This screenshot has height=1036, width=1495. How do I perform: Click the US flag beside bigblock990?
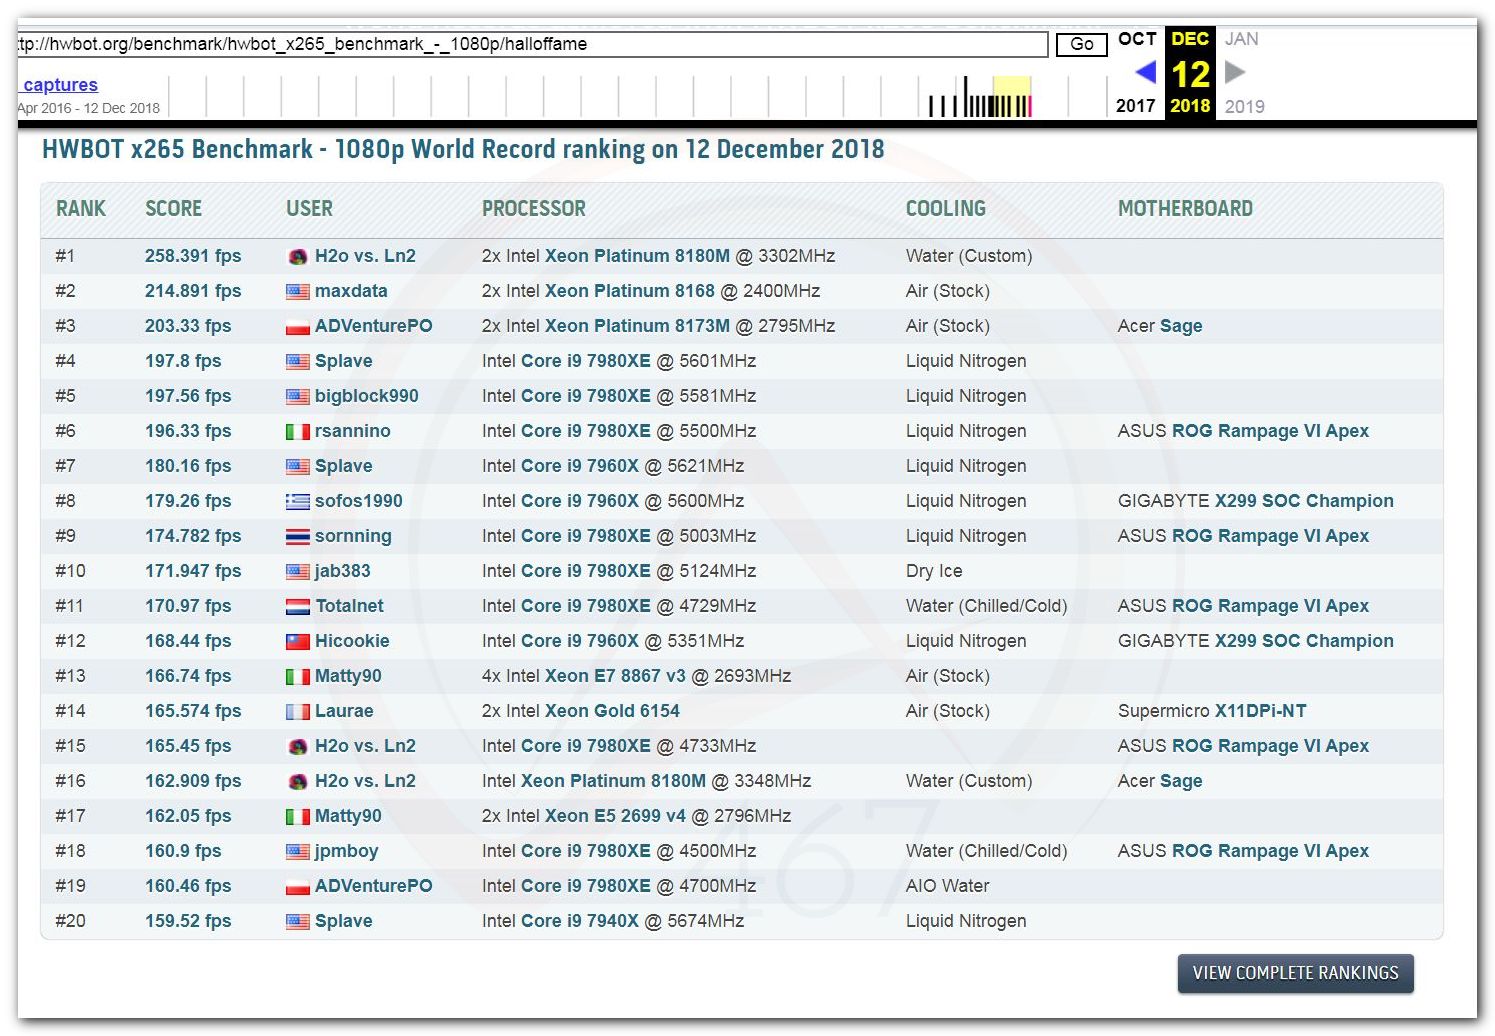tap(297, 397)
